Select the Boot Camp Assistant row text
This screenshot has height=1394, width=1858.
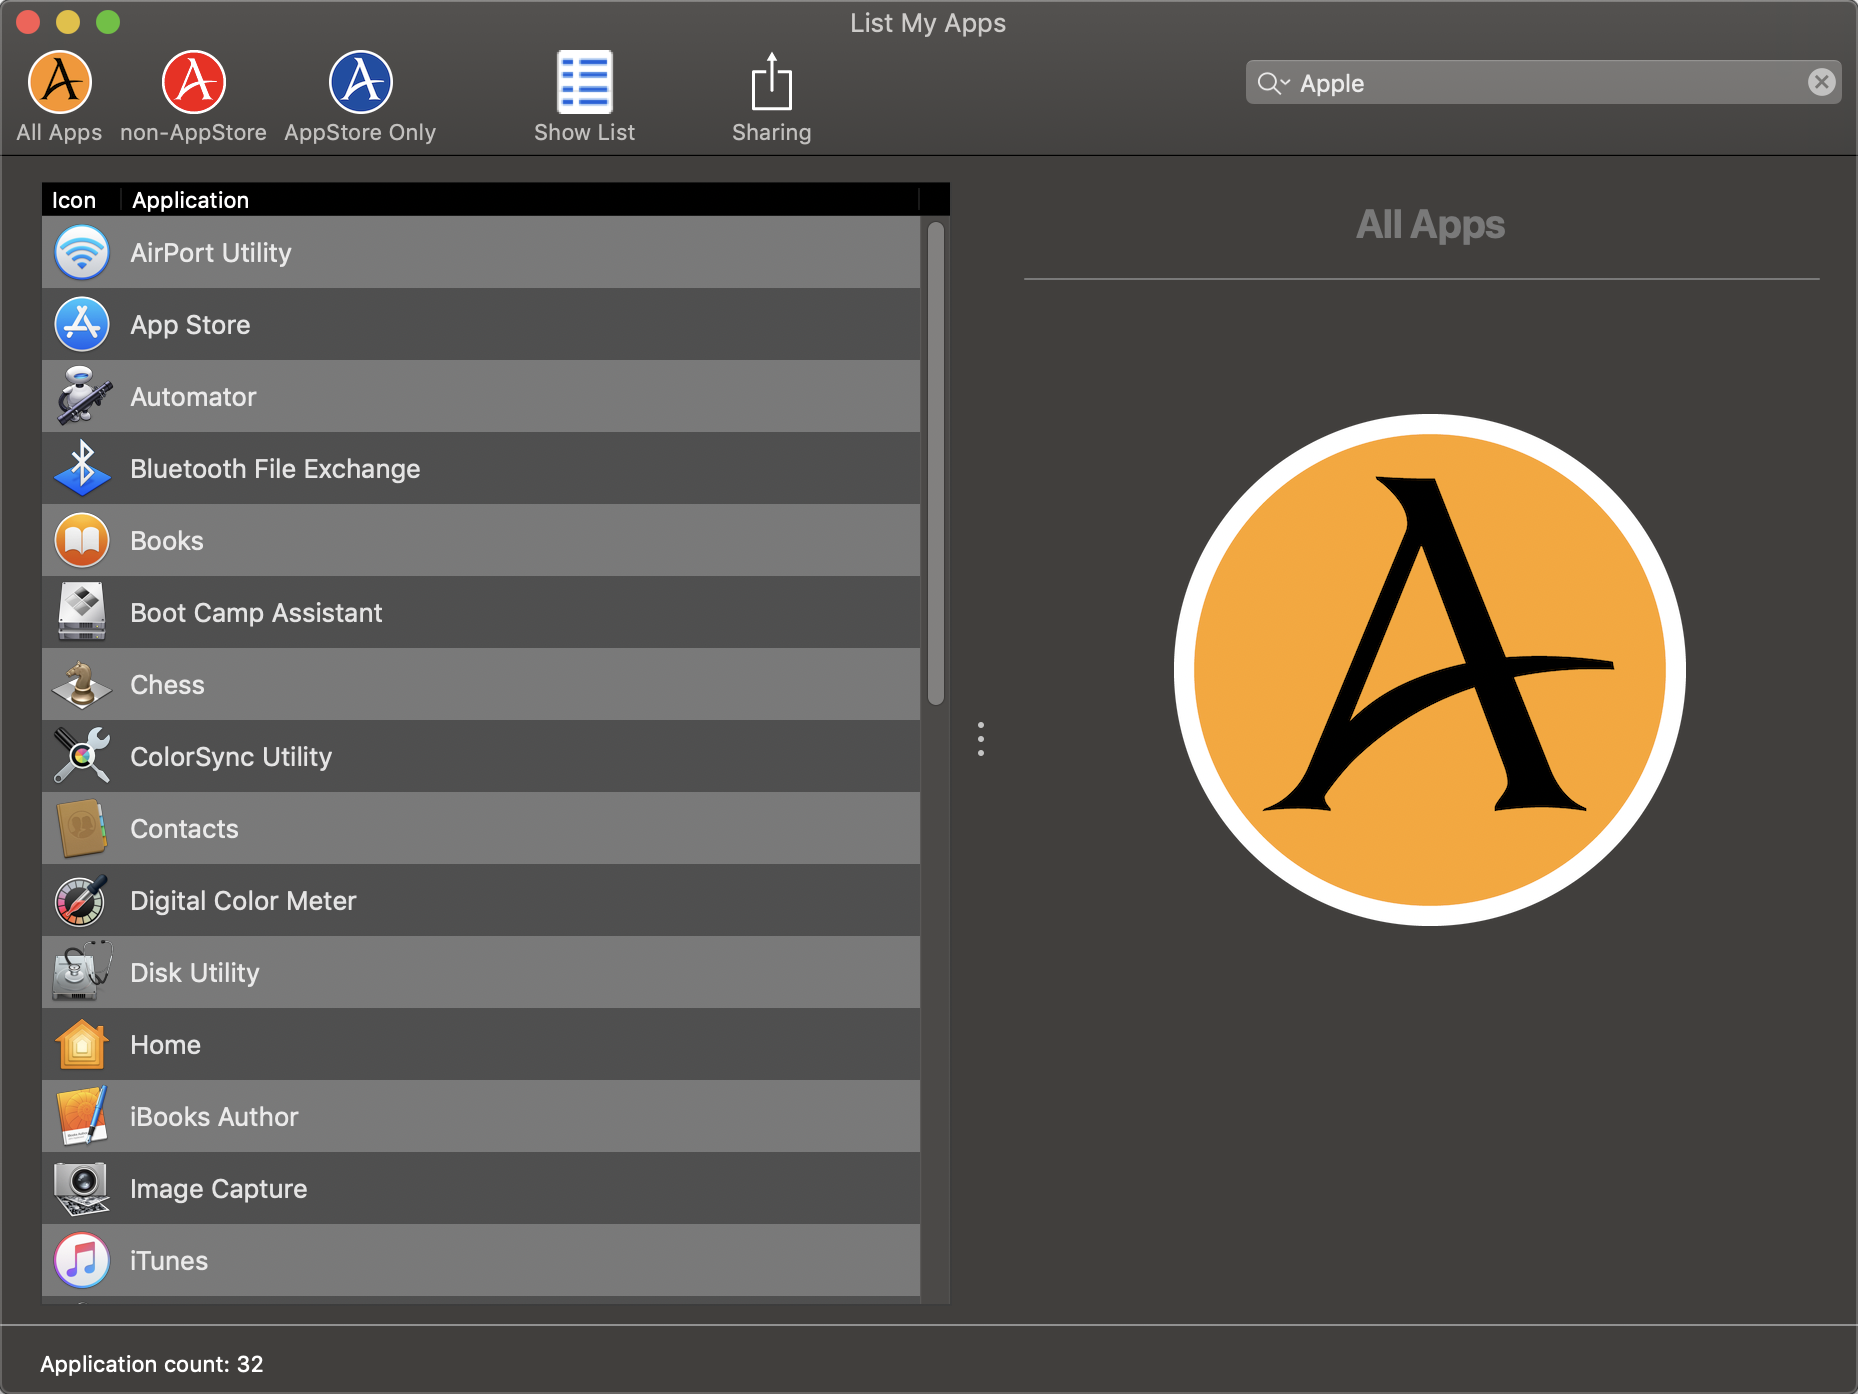point(256,613)
